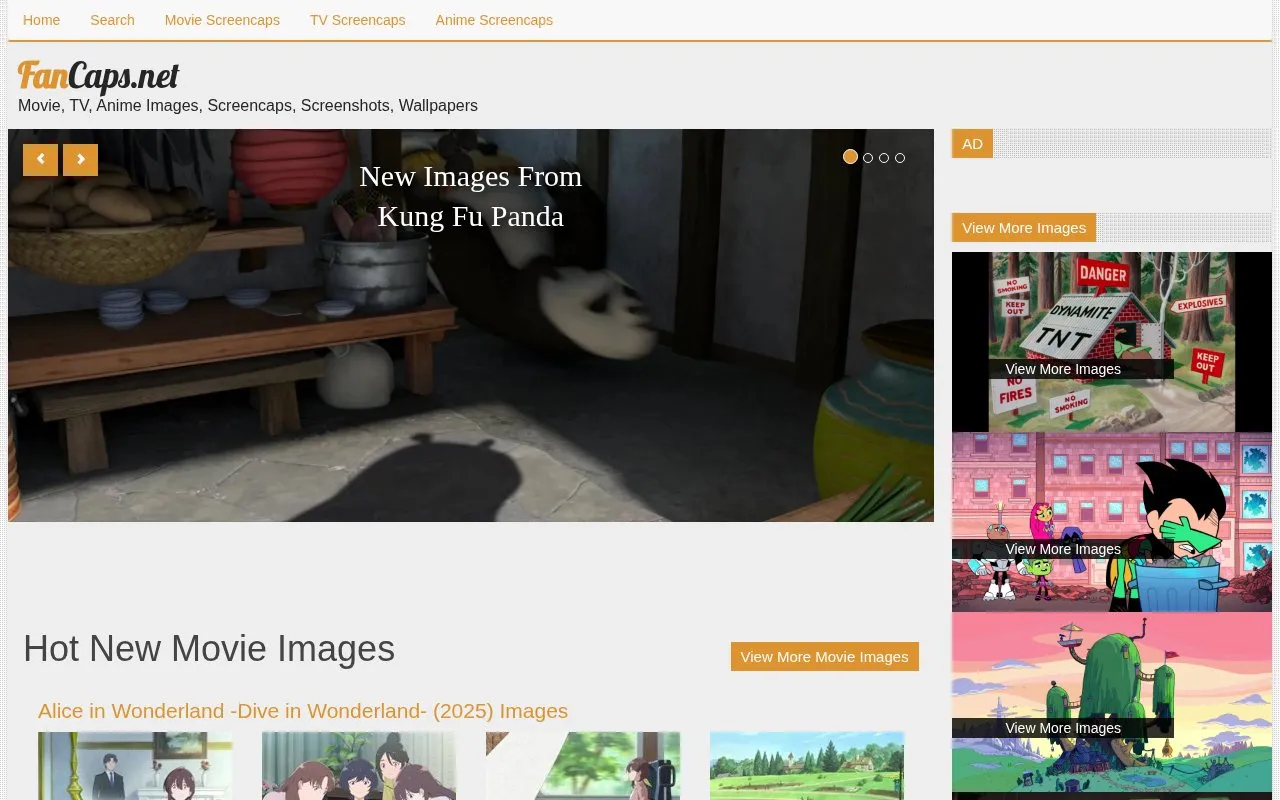Open Movie Screencaps section
The width and height of the screenshot is (1280, 800).
point(222,20)
